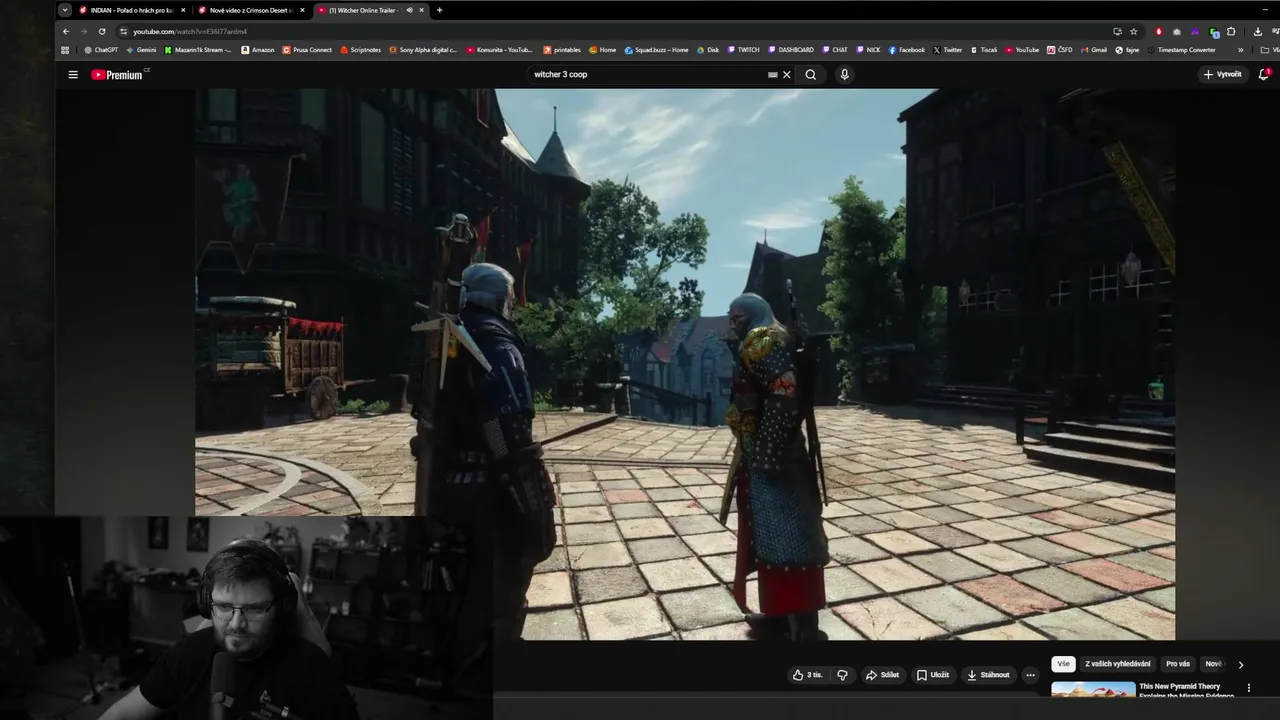Screen dimensions: 1280x720
Task: Bookmark this page with star icon
Action: [x=1133, y=31]
